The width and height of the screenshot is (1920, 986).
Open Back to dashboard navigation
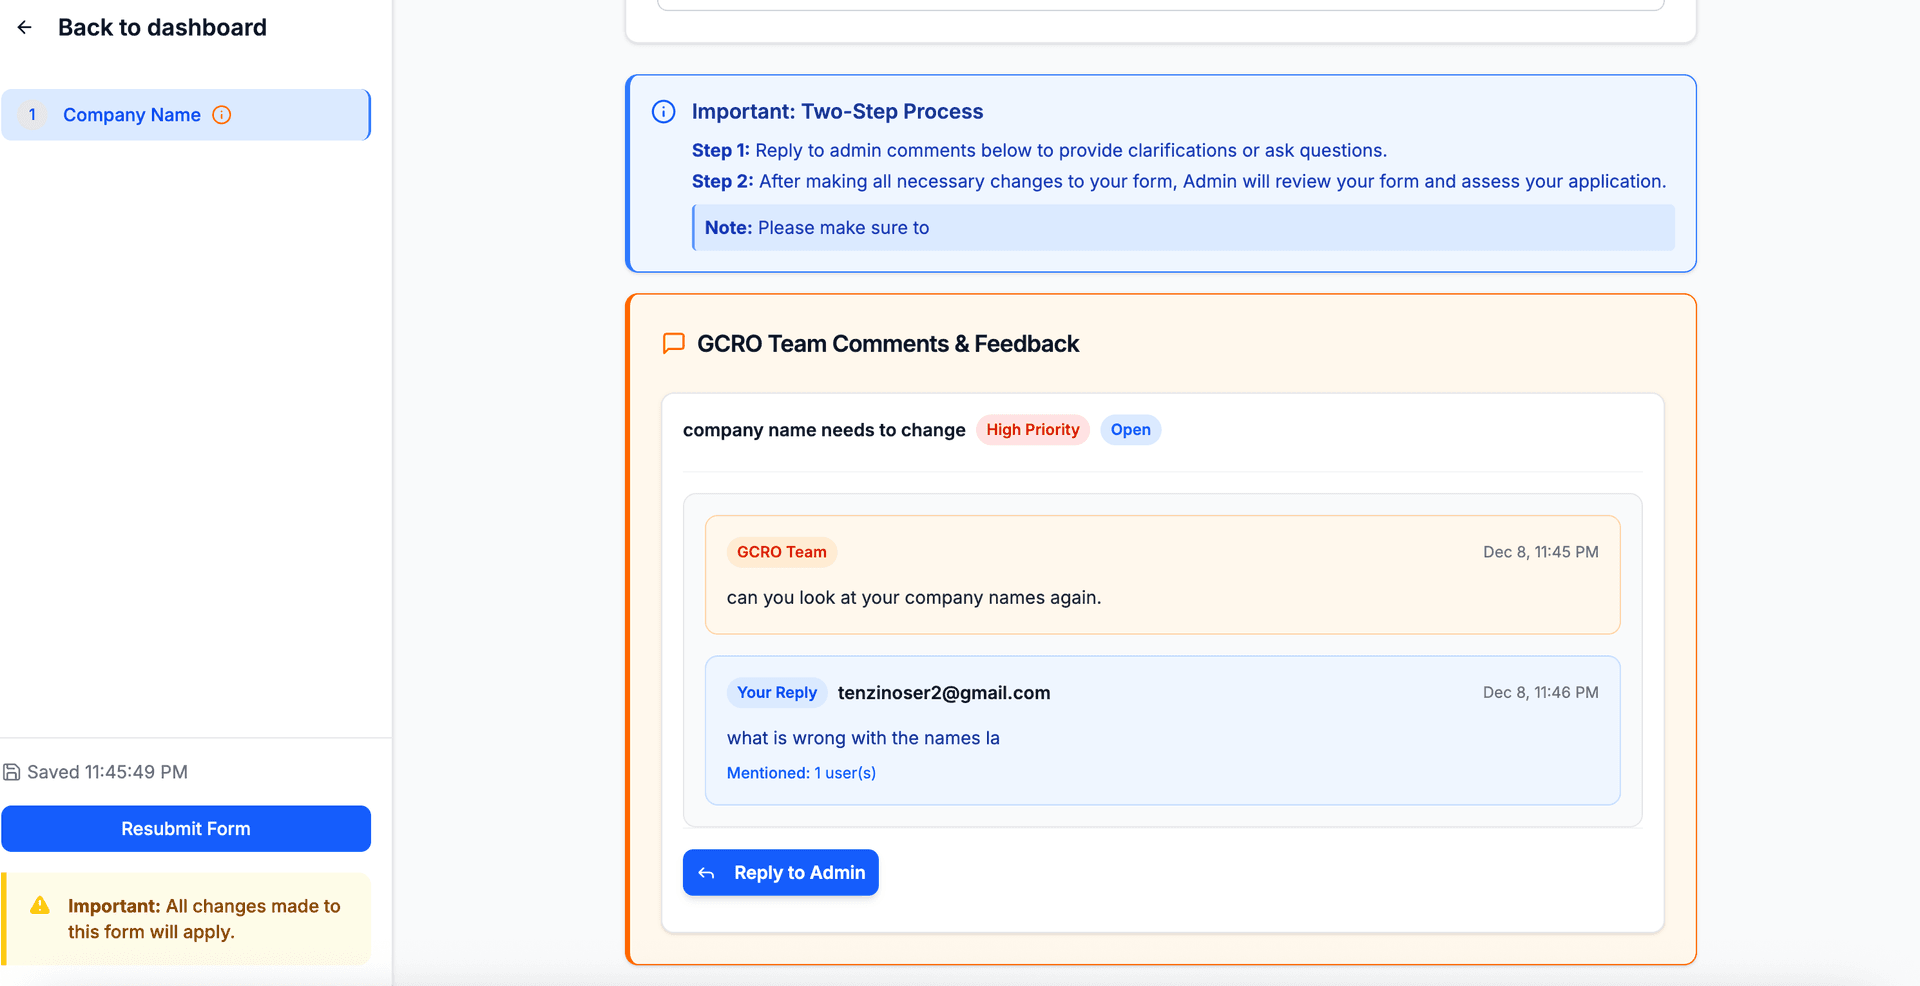pyautogui.click(x=162, y=27)
